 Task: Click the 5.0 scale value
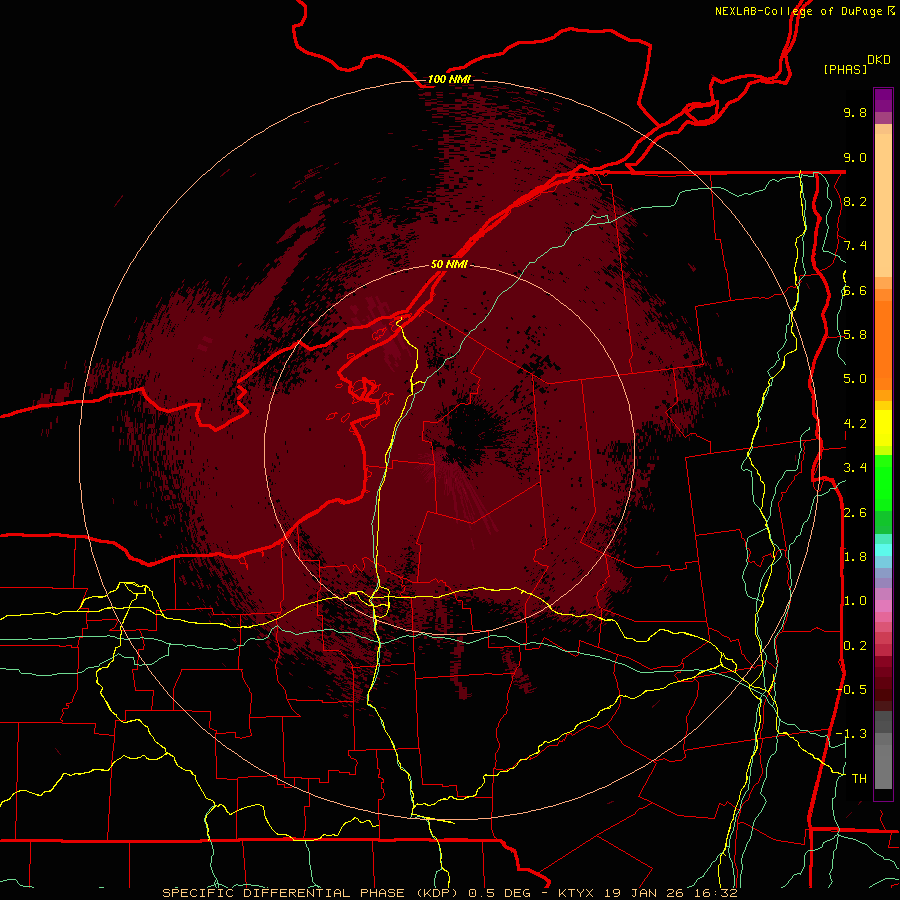coord(855,379)
